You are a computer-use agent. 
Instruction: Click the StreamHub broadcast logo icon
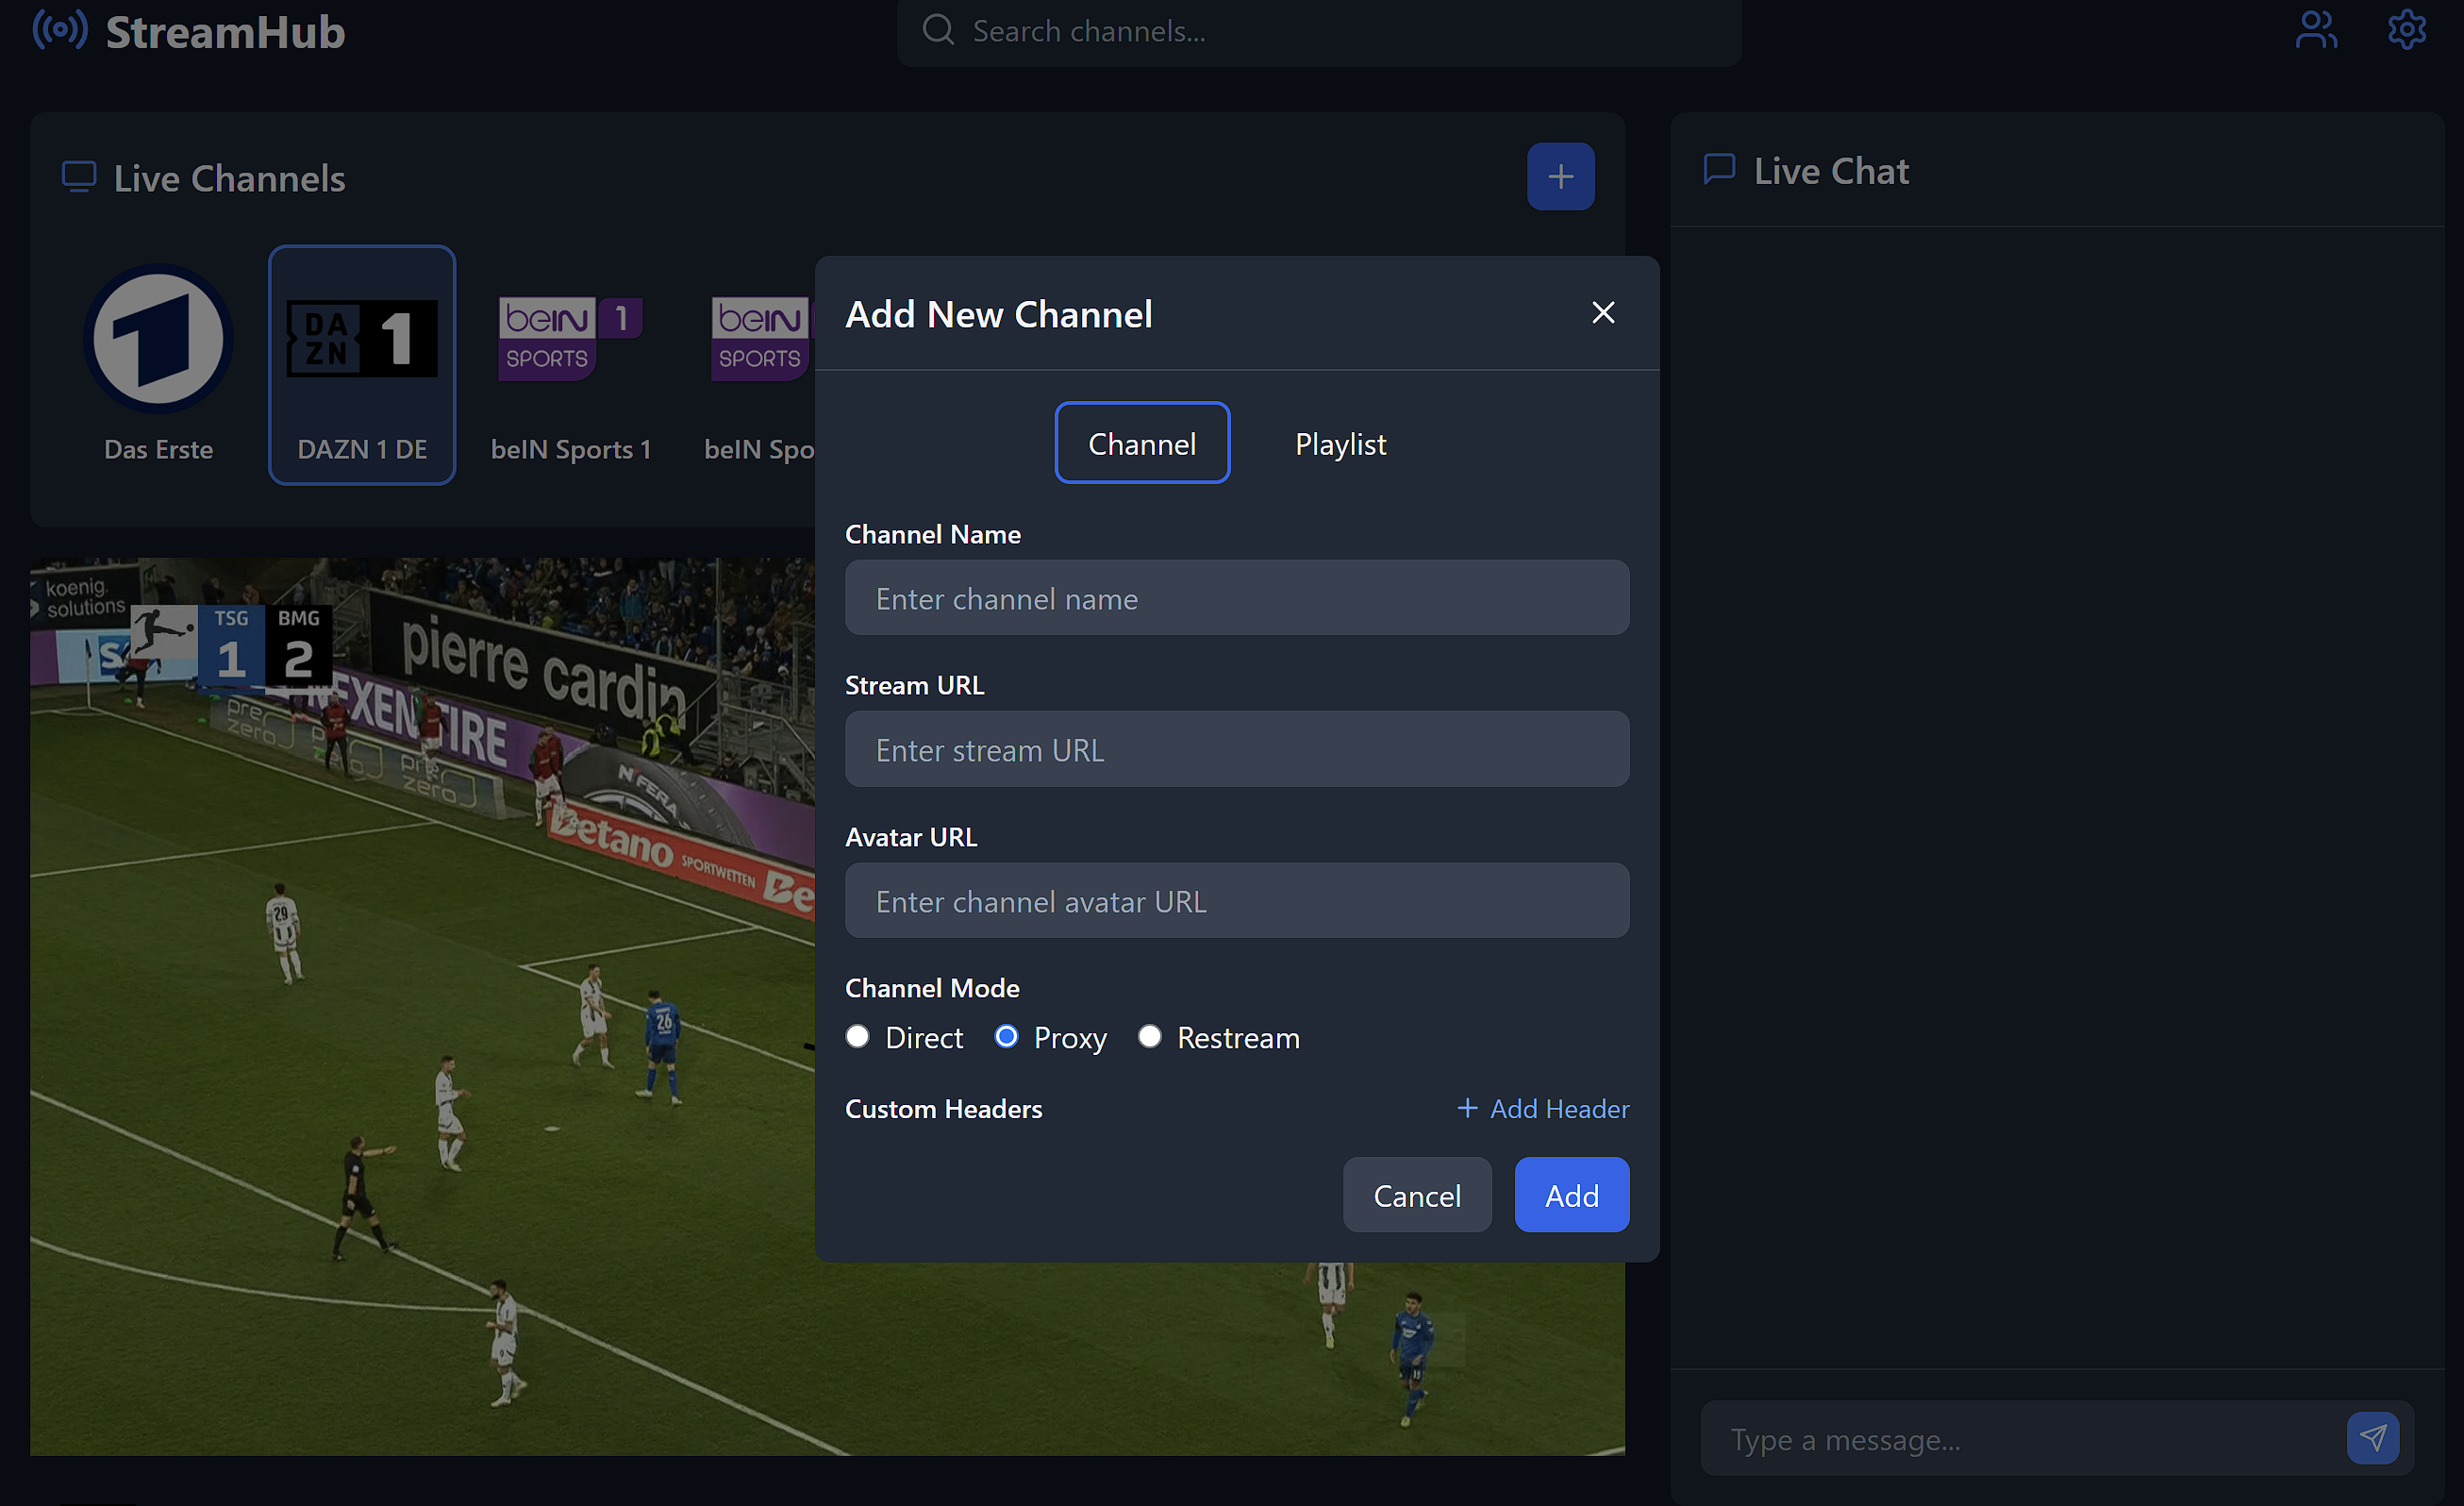click(x=60, y=30)
